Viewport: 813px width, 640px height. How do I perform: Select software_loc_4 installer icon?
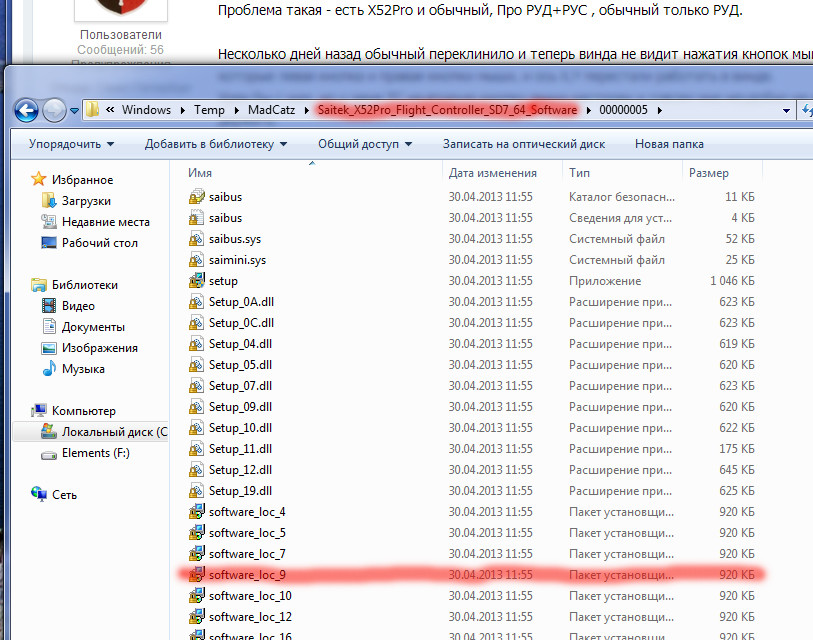tap(197, 512)
